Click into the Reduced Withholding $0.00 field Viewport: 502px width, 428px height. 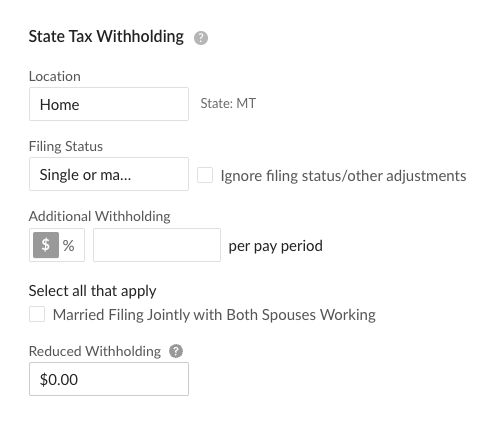click(x=109, y=379)
